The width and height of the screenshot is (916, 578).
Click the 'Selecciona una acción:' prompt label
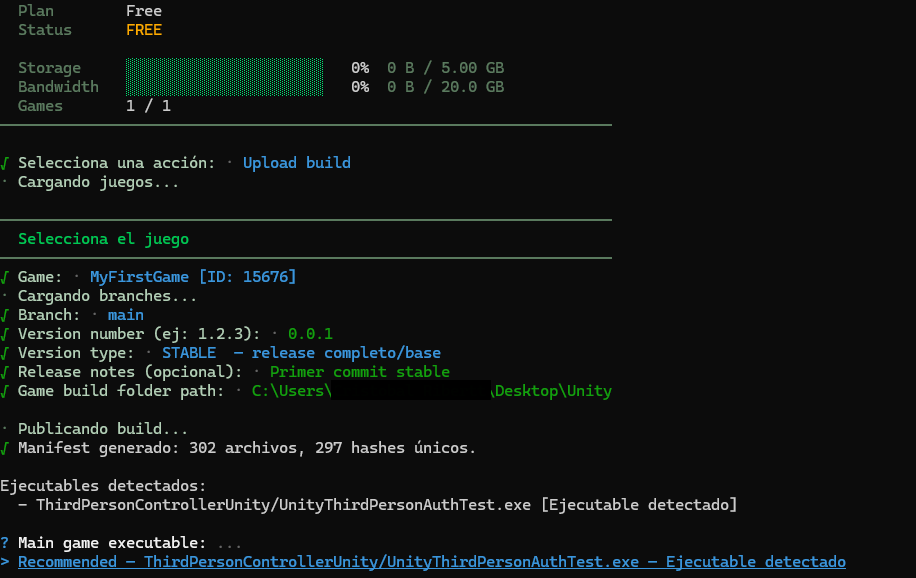coord(117,163)
